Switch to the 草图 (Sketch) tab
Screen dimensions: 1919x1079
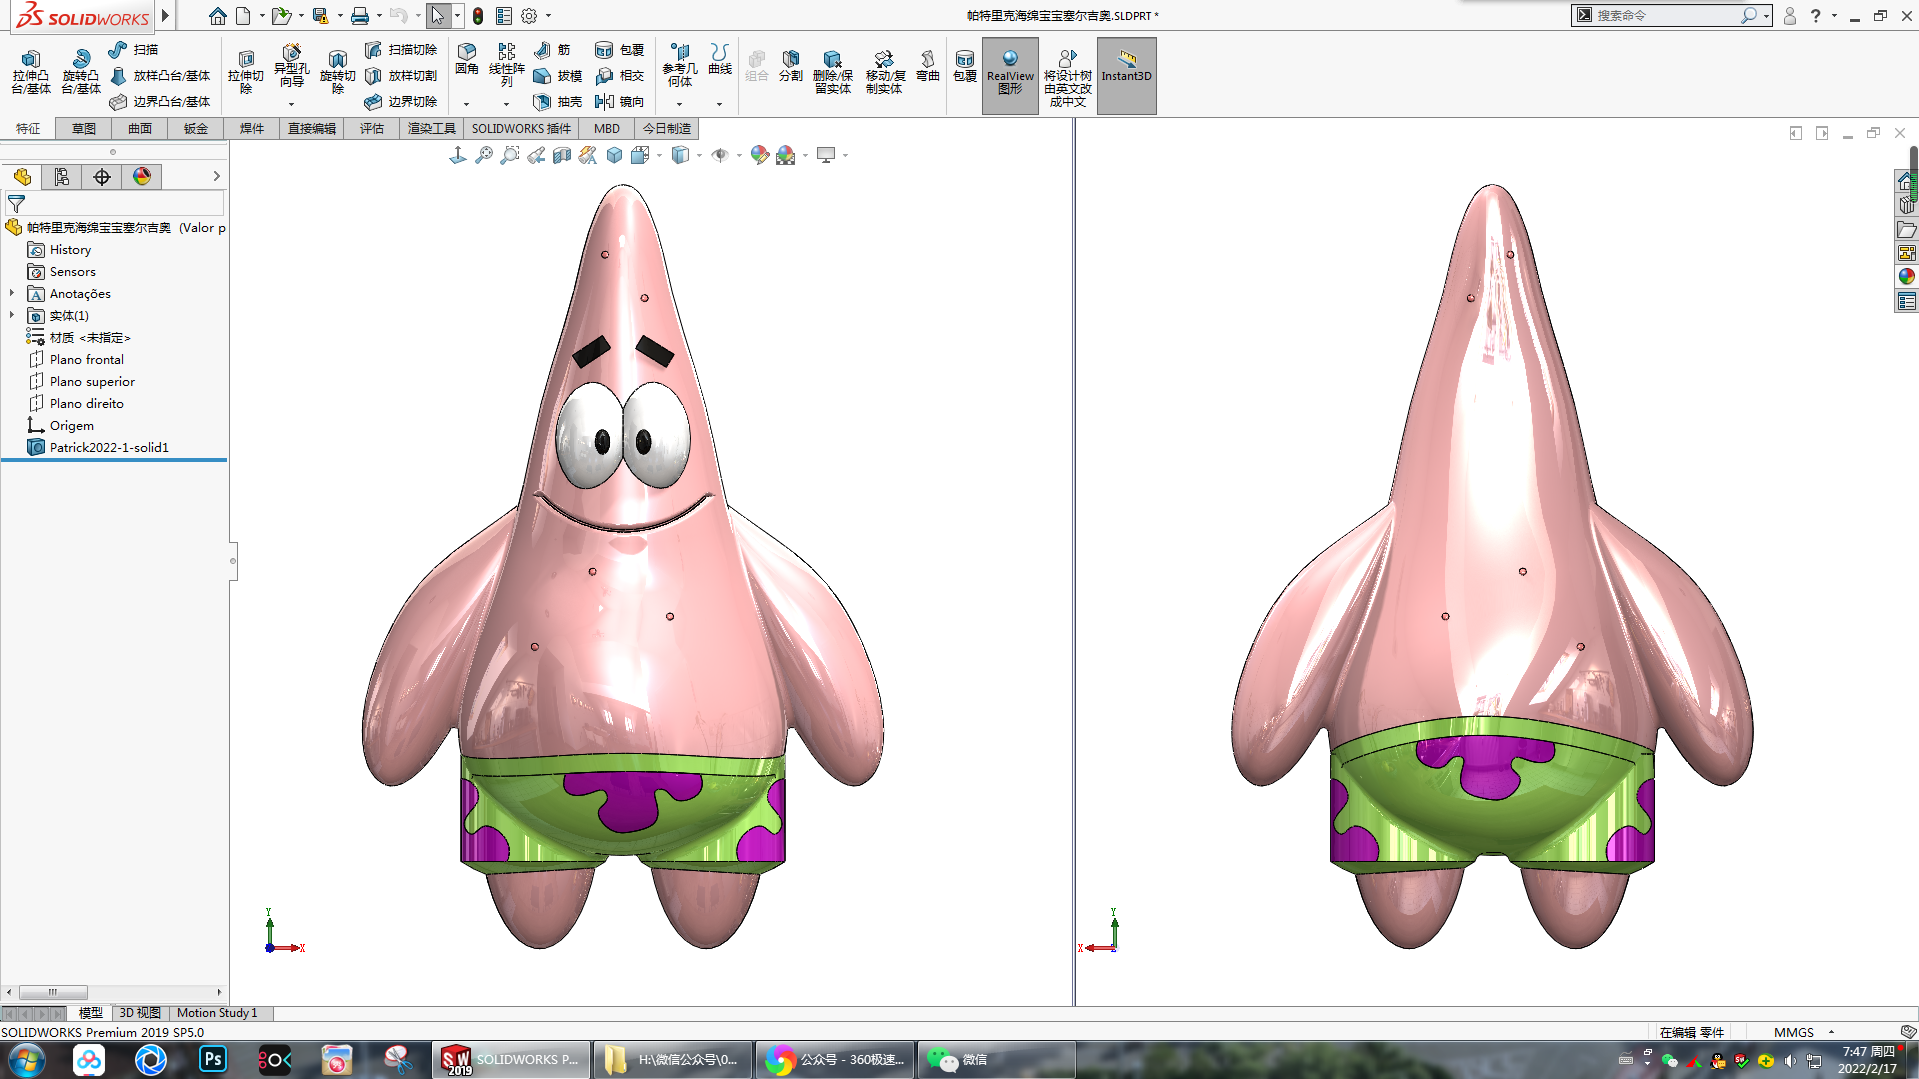pyautogui.click(x=84, y=128)
